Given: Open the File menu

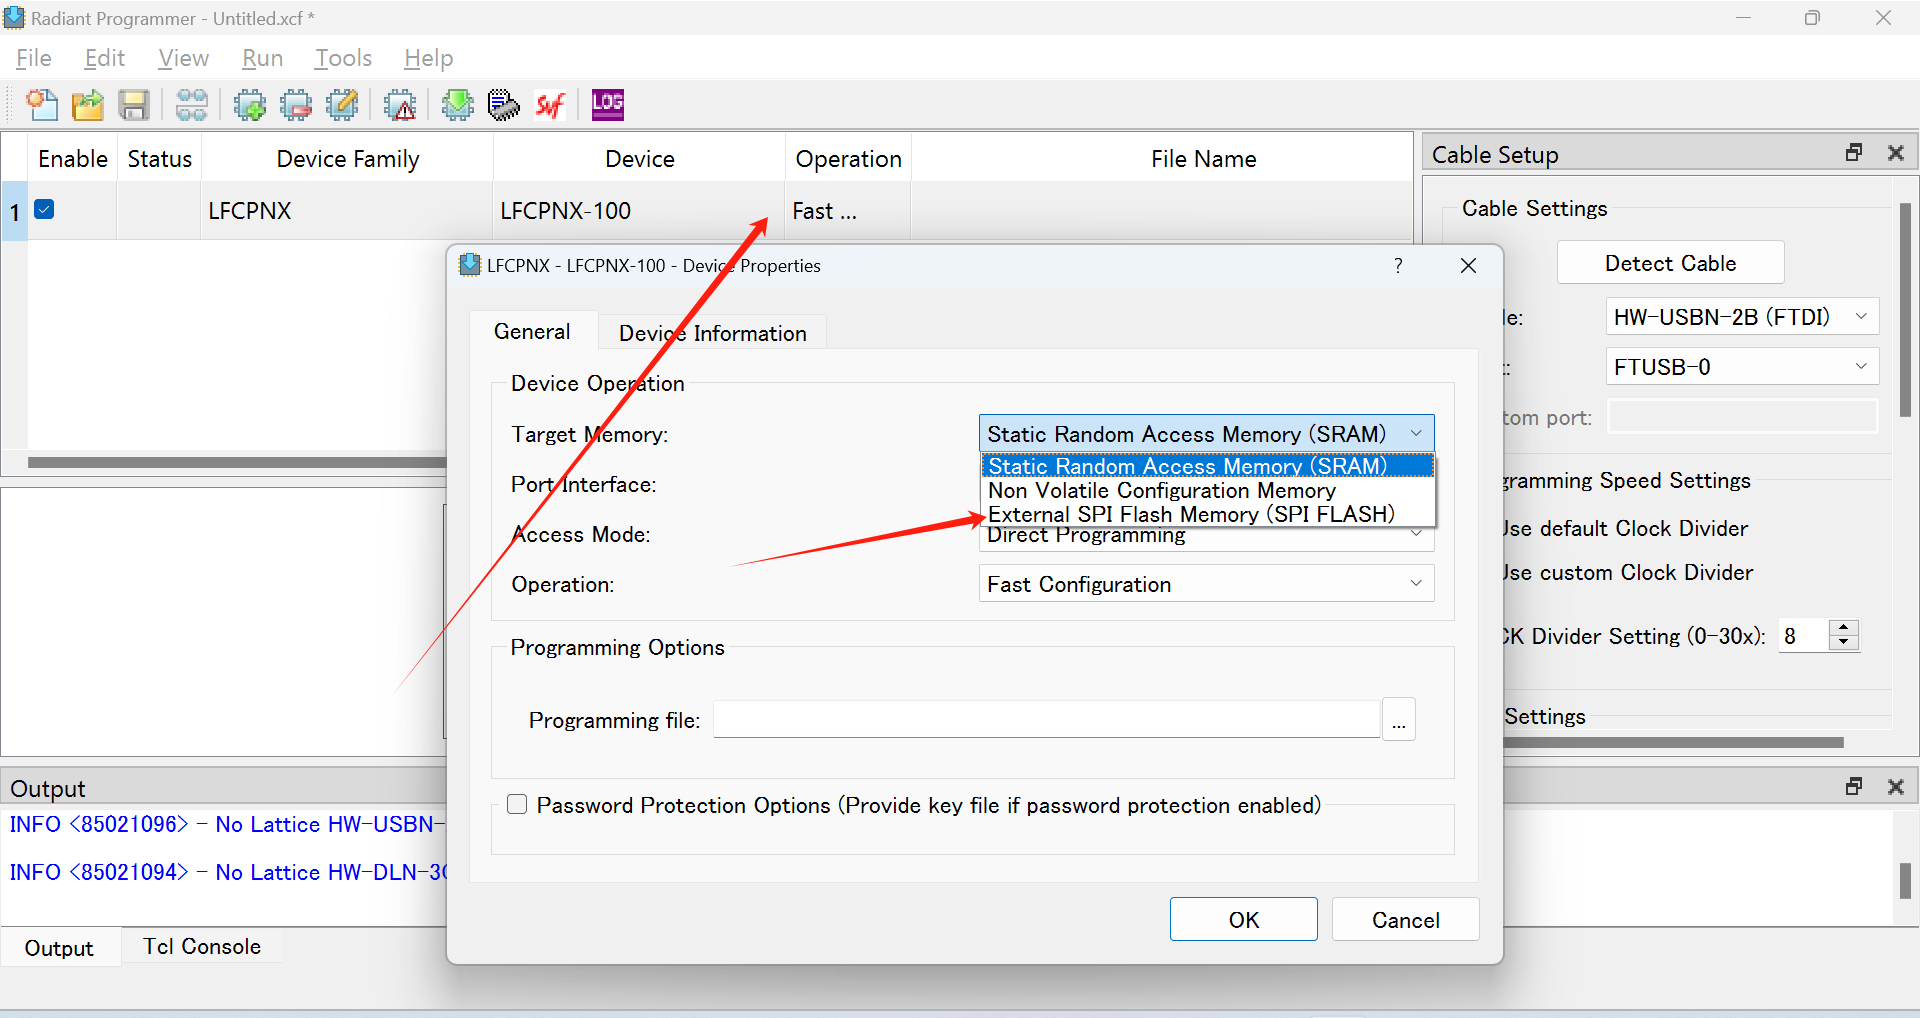Looking at the screenshot, I should tap(33, 58).
